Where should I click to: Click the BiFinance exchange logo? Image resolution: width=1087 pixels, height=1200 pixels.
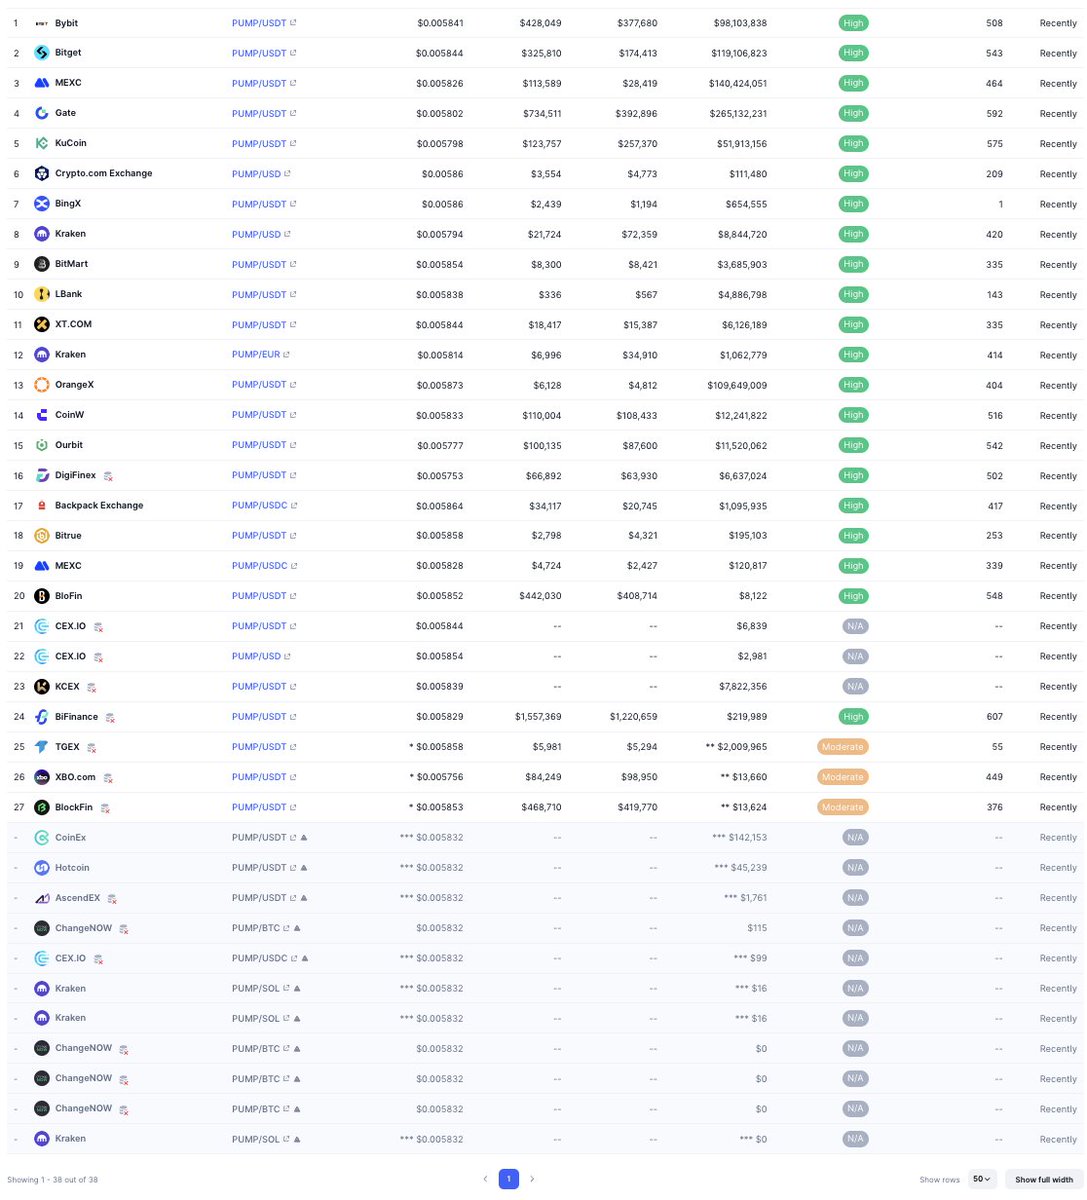[x=42, y=717]
